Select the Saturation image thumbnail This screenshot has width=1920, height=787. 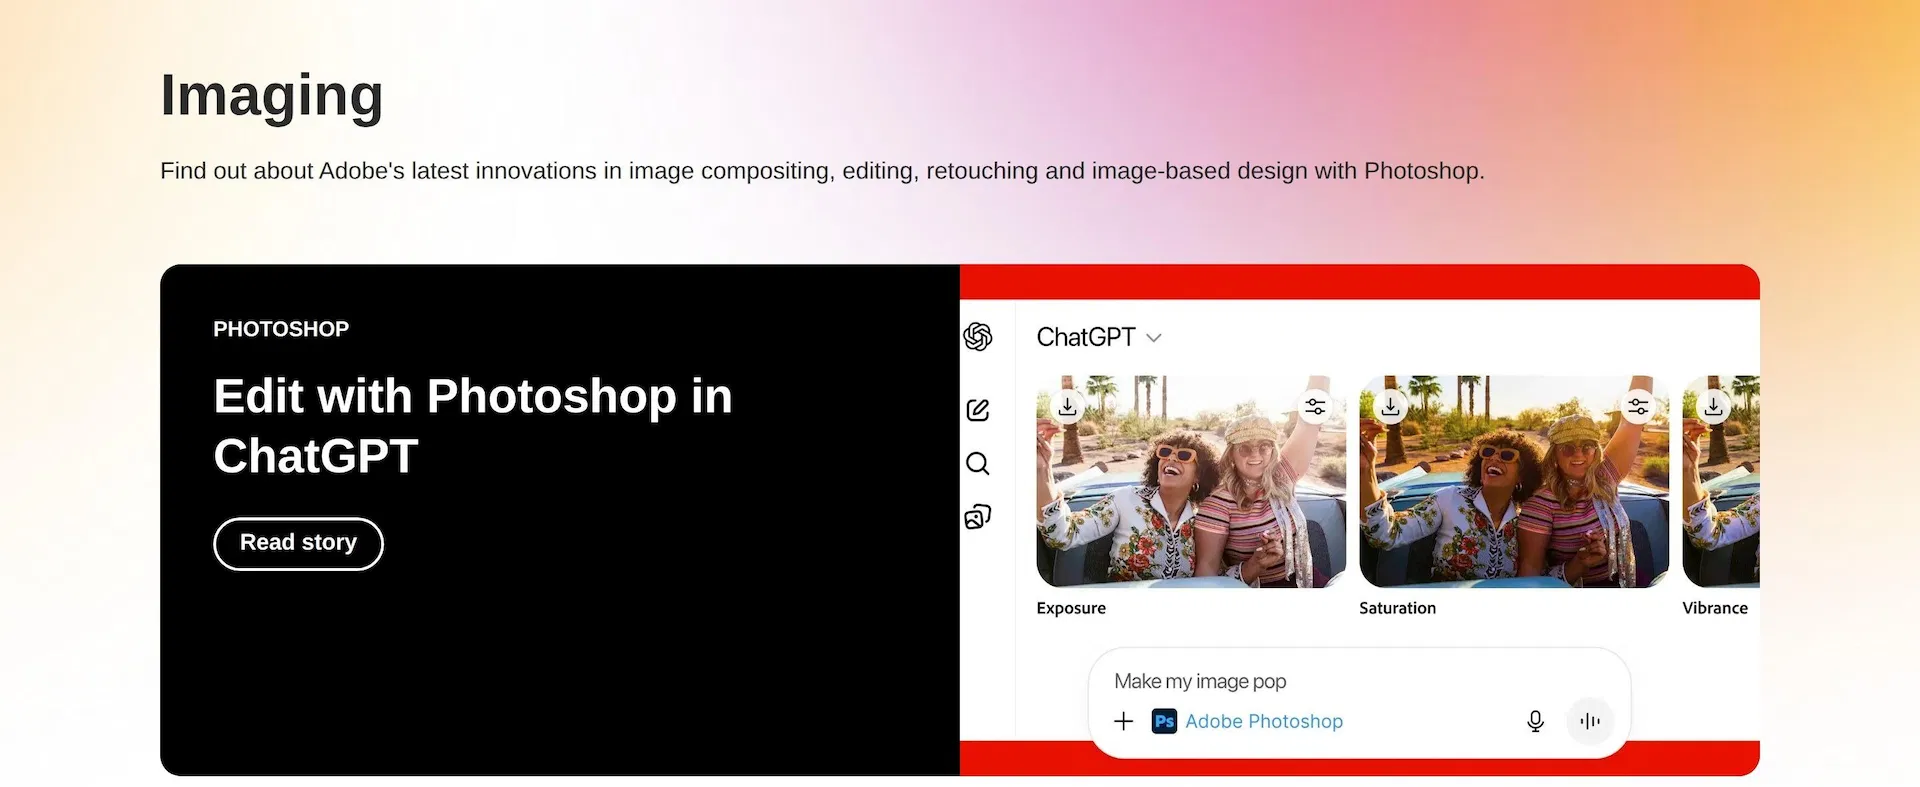pyautogui.click(x=1514, y=481)
